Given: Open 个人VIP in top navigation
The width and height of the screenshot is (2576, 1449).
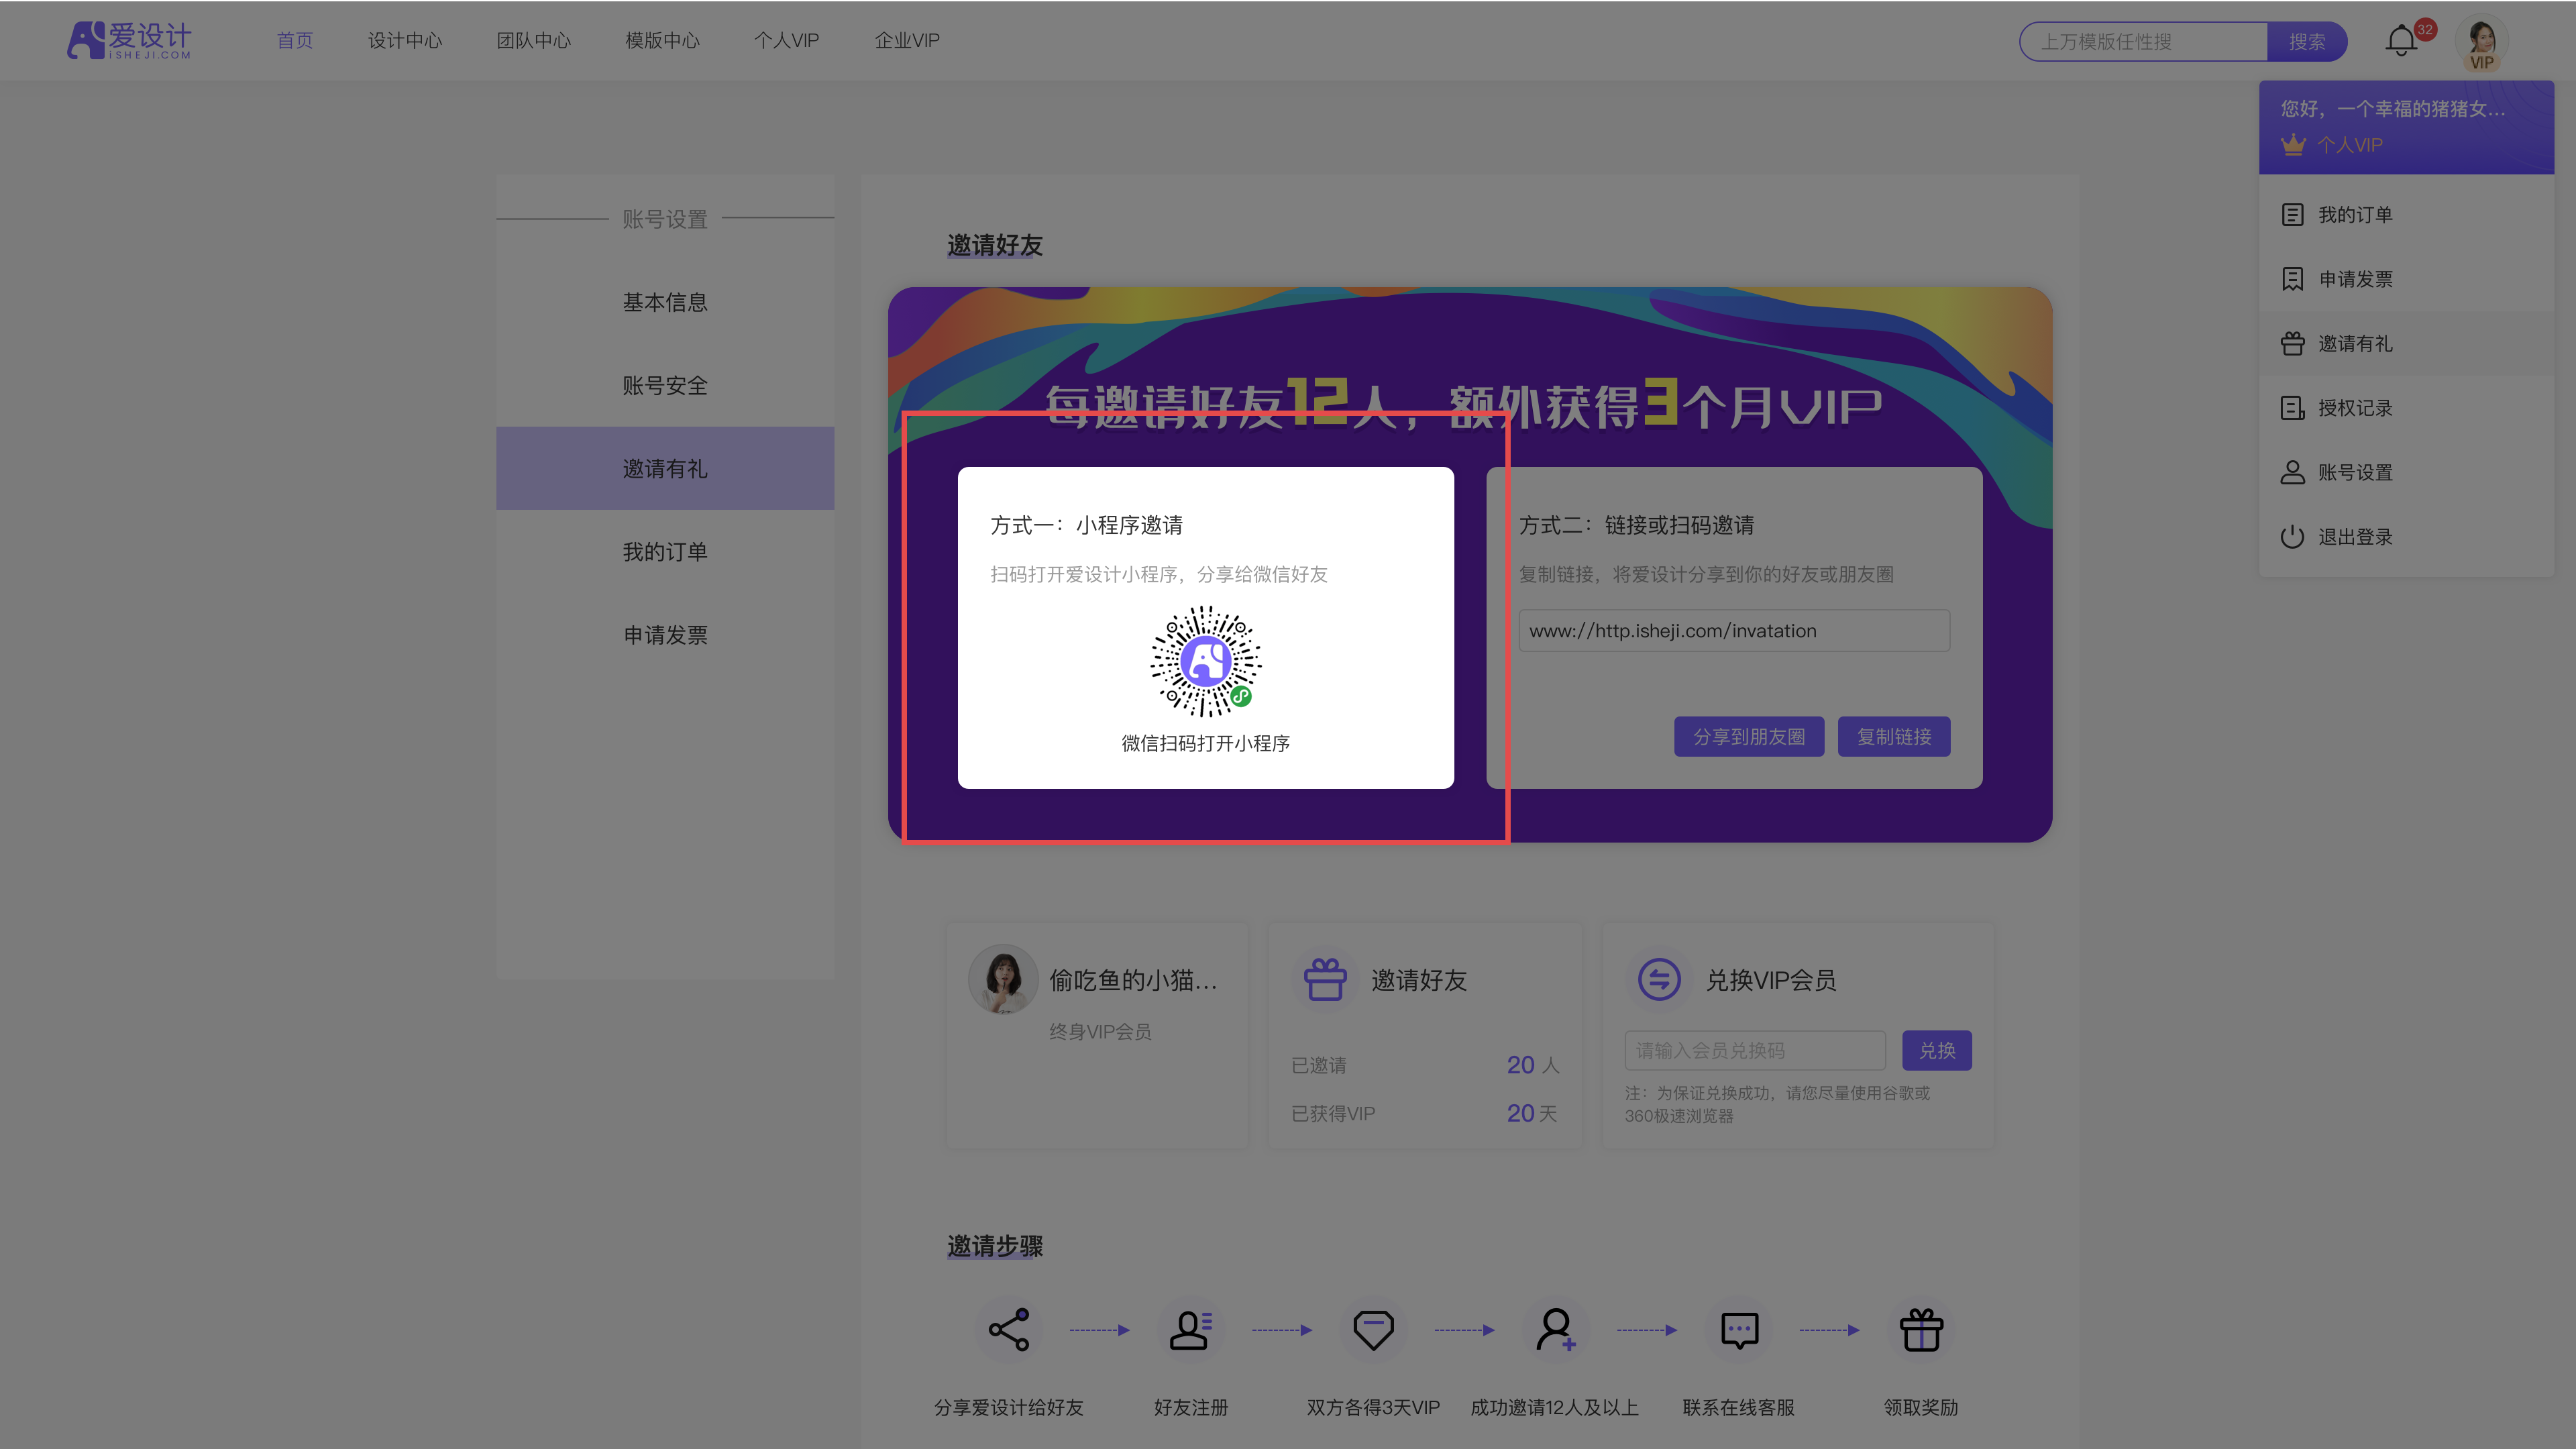Looking at the screenshot, I should 787,41.
